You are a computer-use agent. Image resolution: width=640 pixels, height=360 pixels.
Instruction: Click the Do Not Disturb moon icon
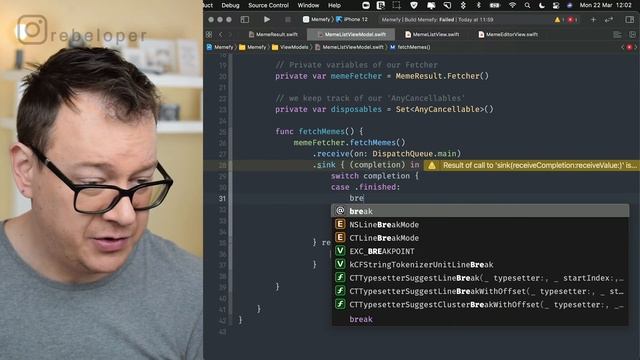point(542,5)
